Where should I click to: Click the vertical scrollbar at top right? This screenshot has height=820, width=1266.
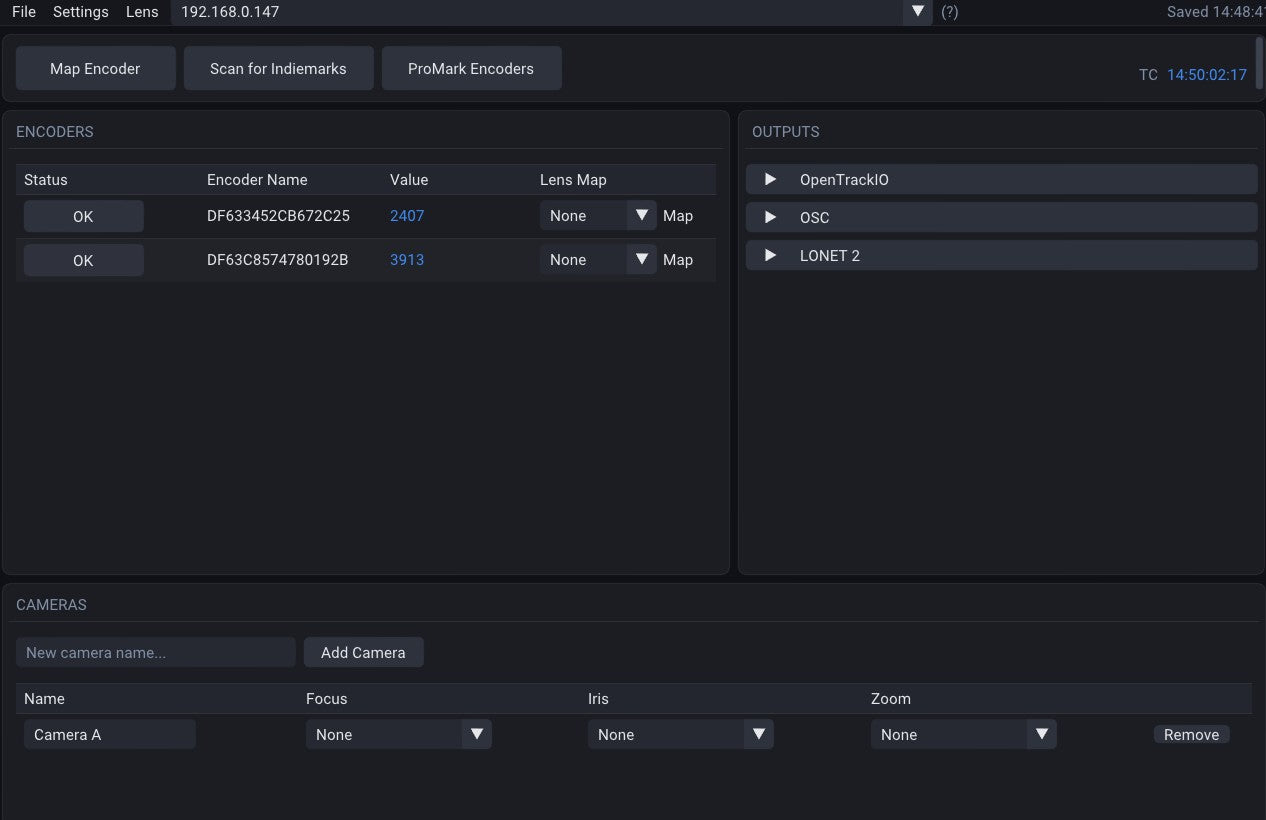click(1259, 65)
